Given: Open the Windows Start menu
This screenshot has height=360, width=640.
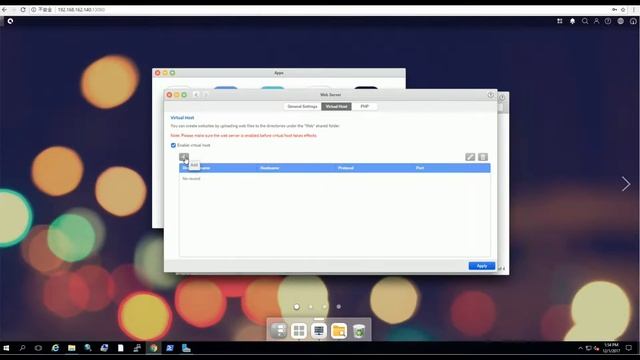Looking at the screenshot, I should (x=6, y=348).
